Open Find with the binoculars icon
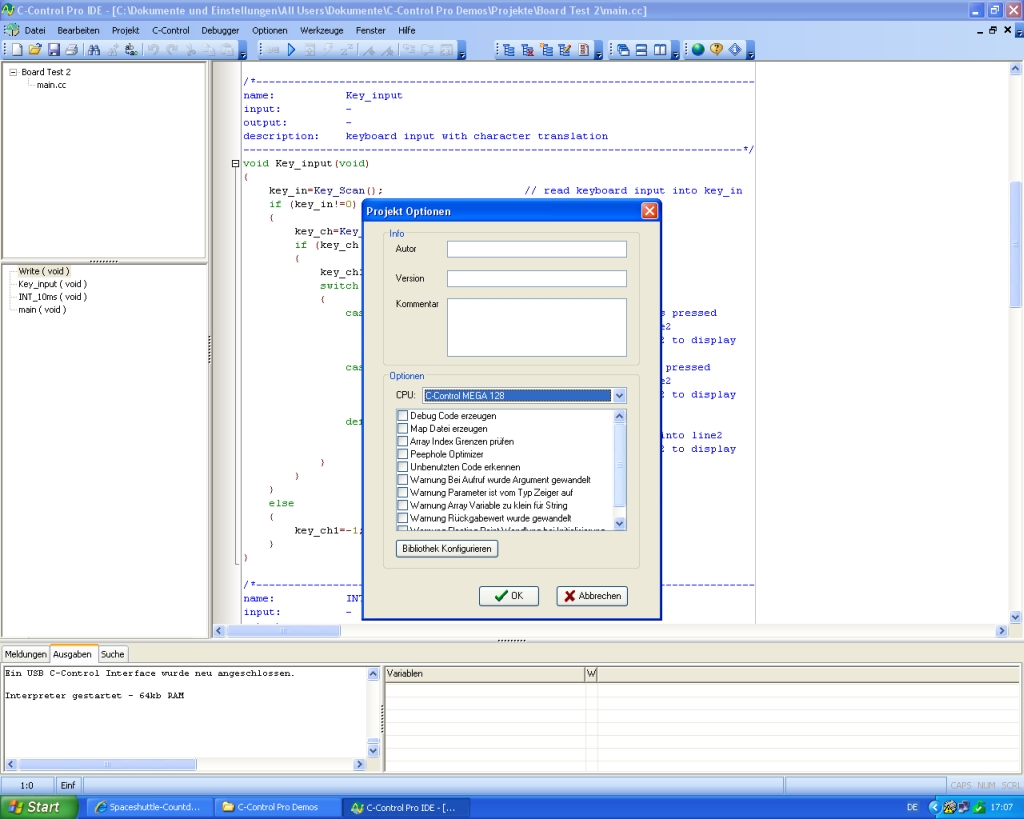This screenshot has width=1024, height=819. 93,50
